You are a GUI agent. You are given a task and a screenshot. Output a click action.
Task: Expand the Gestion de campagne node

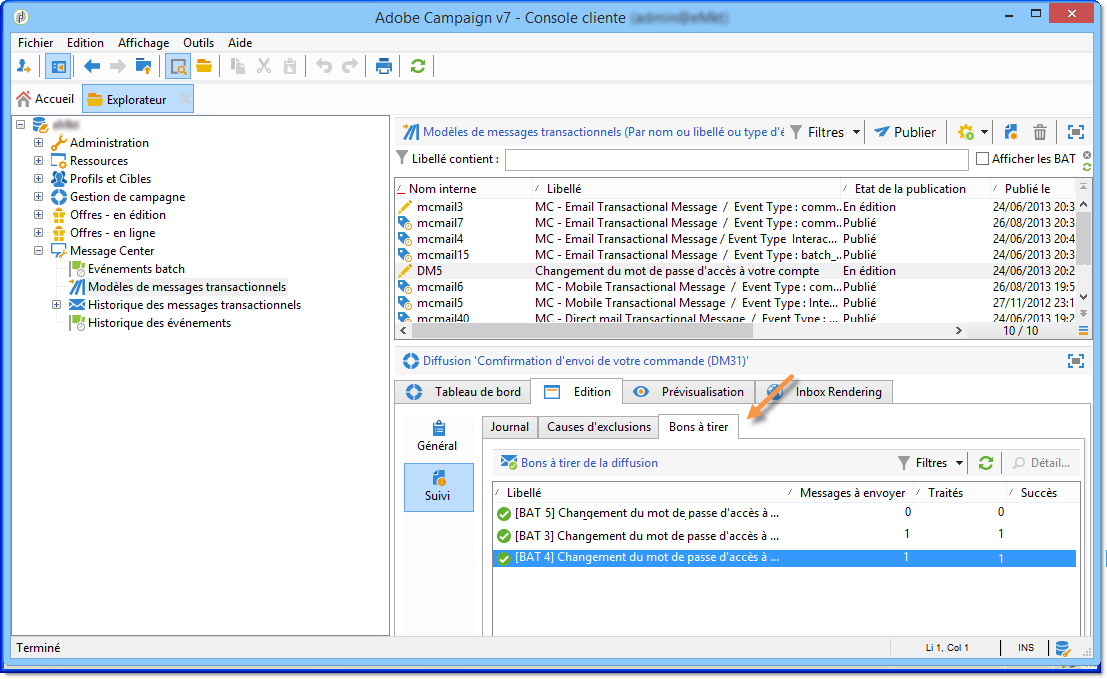39,196
